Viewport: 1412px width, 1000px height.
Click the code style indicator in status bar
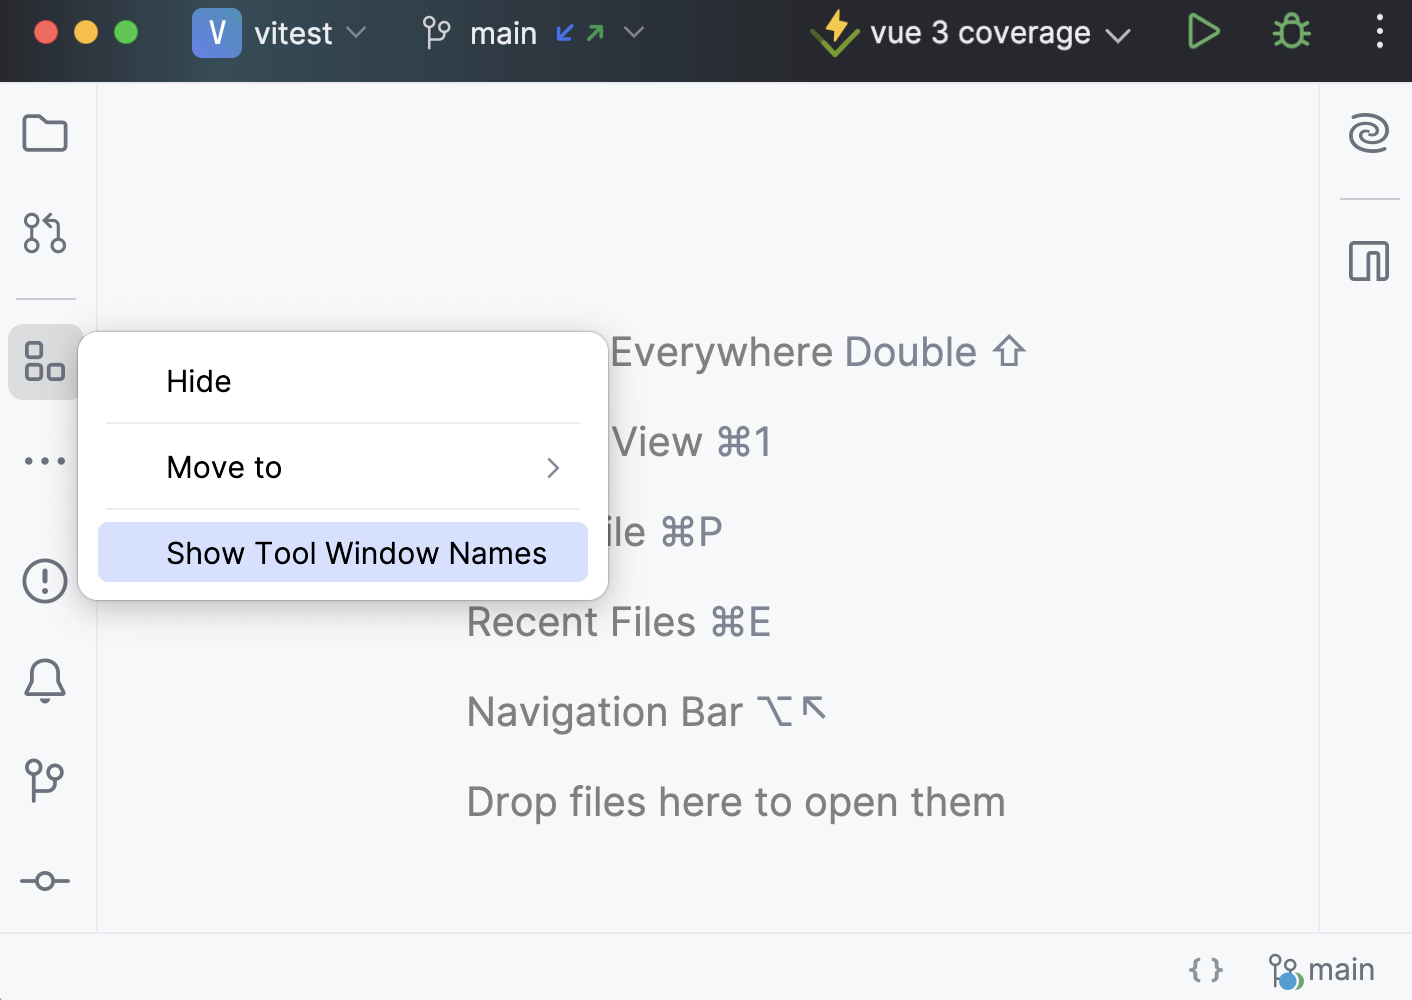pos(1205,968)
